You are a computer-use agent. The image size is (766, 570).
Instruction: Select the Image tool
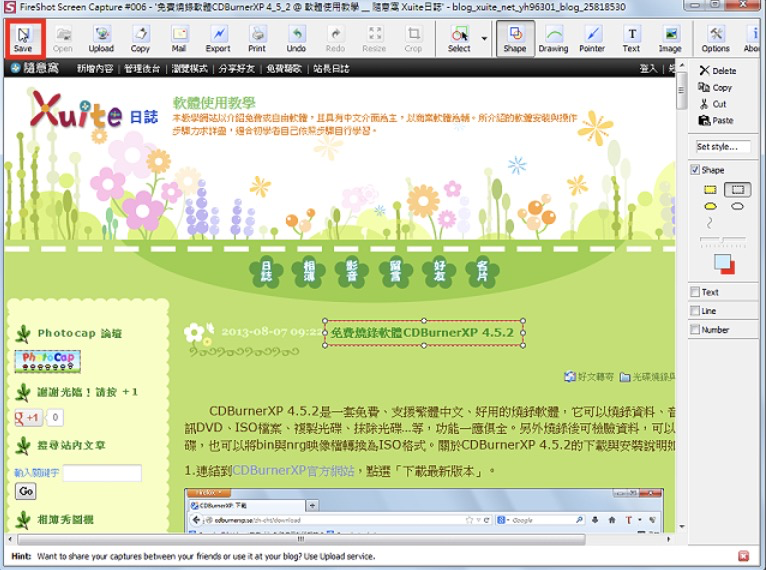tap(670, 39)
